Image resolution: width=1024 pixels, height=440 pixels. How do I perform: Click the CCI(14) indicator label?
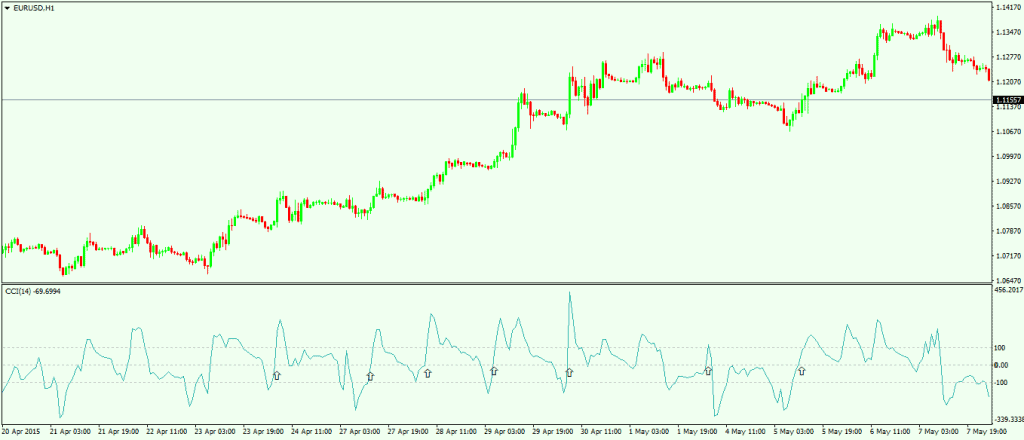[32, 292]
